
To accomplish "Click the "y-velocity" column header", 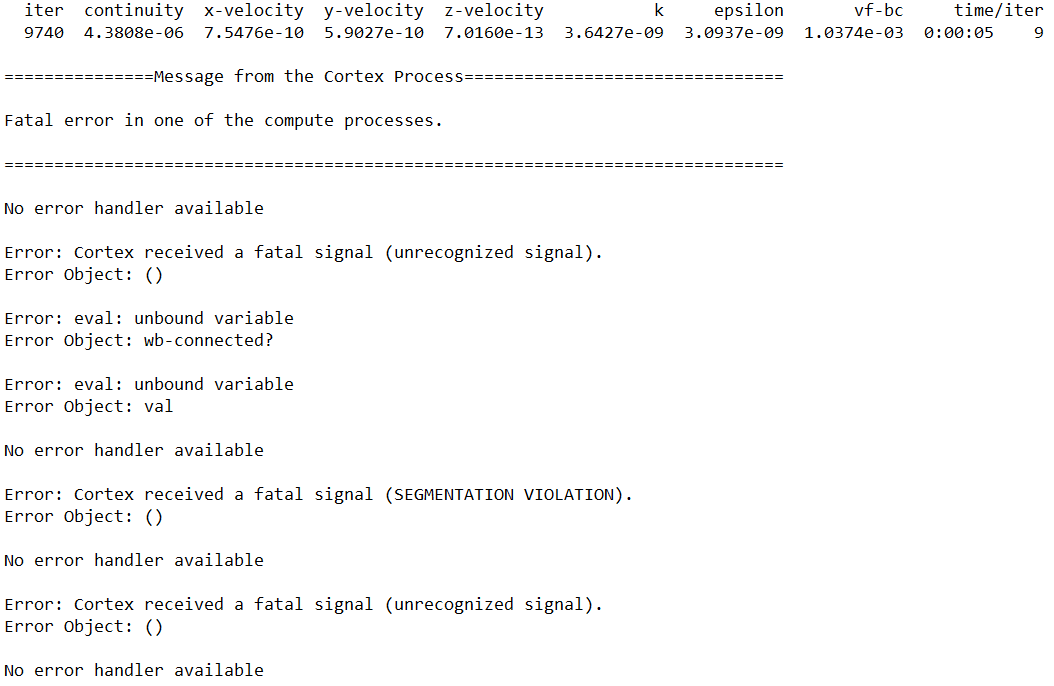I will coord(374,11).
